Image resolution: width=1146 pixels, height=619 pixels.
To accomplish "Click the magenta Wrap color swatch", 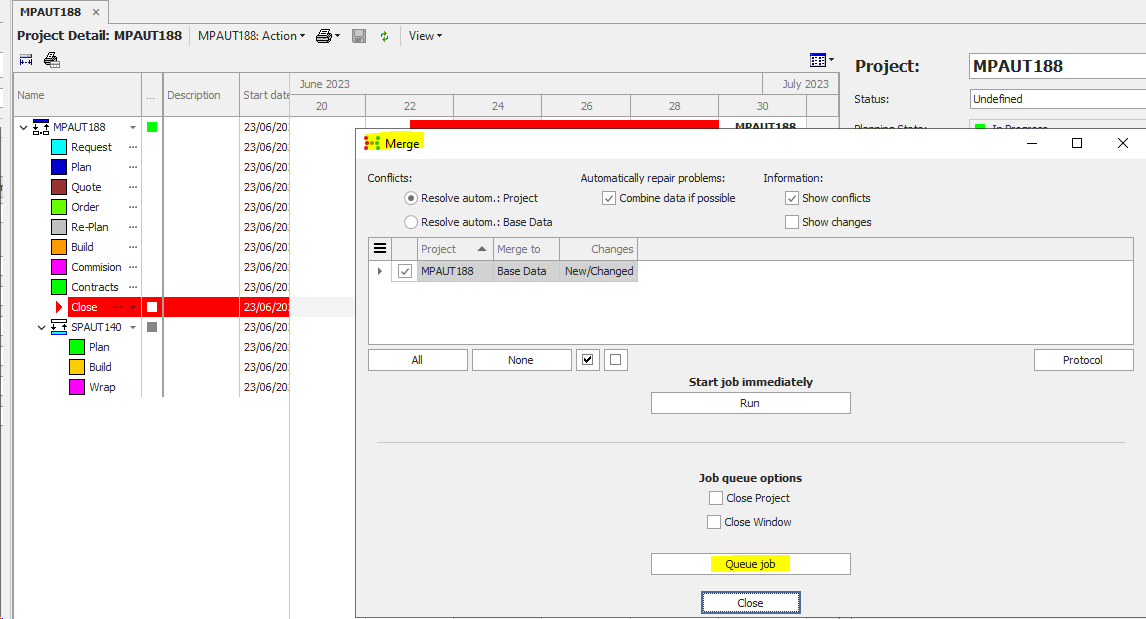I will pyautogui.click(x=77, y=387).
